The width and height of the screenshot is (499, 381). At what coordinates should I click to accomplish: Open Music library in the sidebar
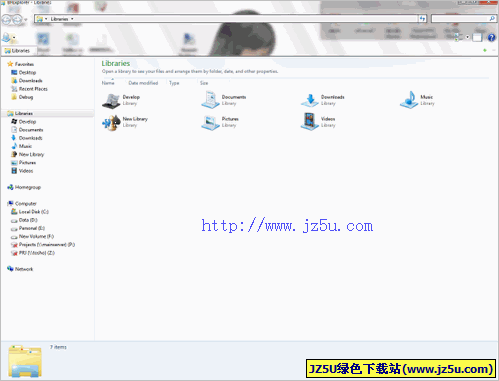click(25, 146)
